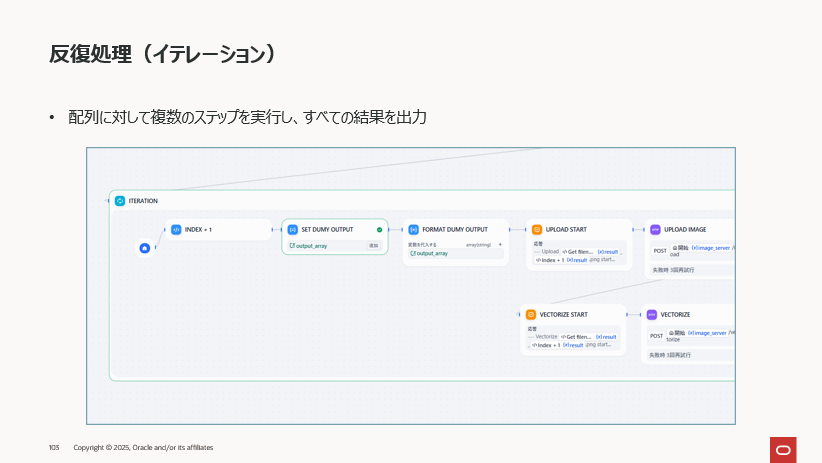Click green success checkmark on SET DUMY OUTPUT
The height and width of the screenshot is (463, 822).
tap(380, 230)
